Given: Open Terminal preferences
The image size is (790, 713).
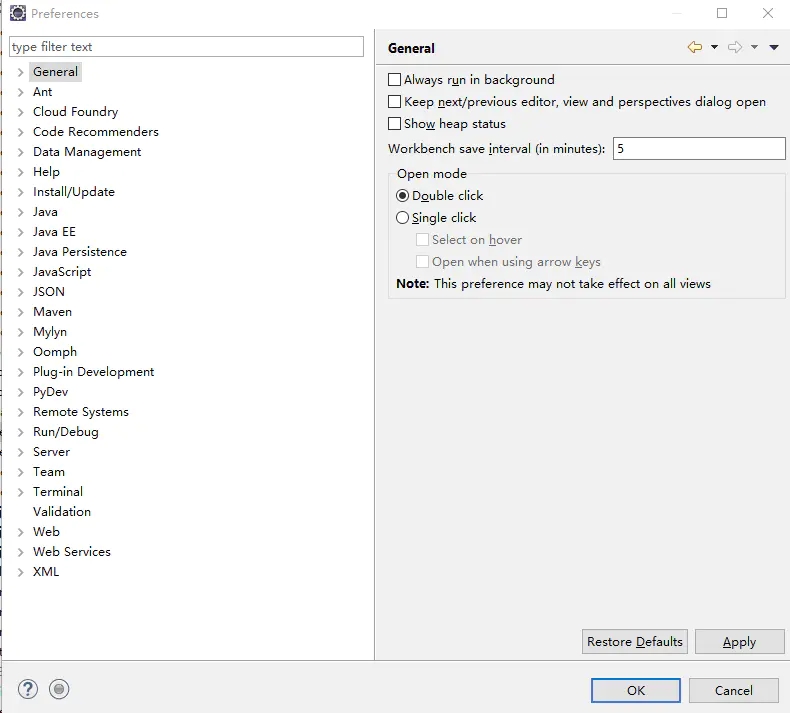Looking at the screenshot, I should [58, 492].
